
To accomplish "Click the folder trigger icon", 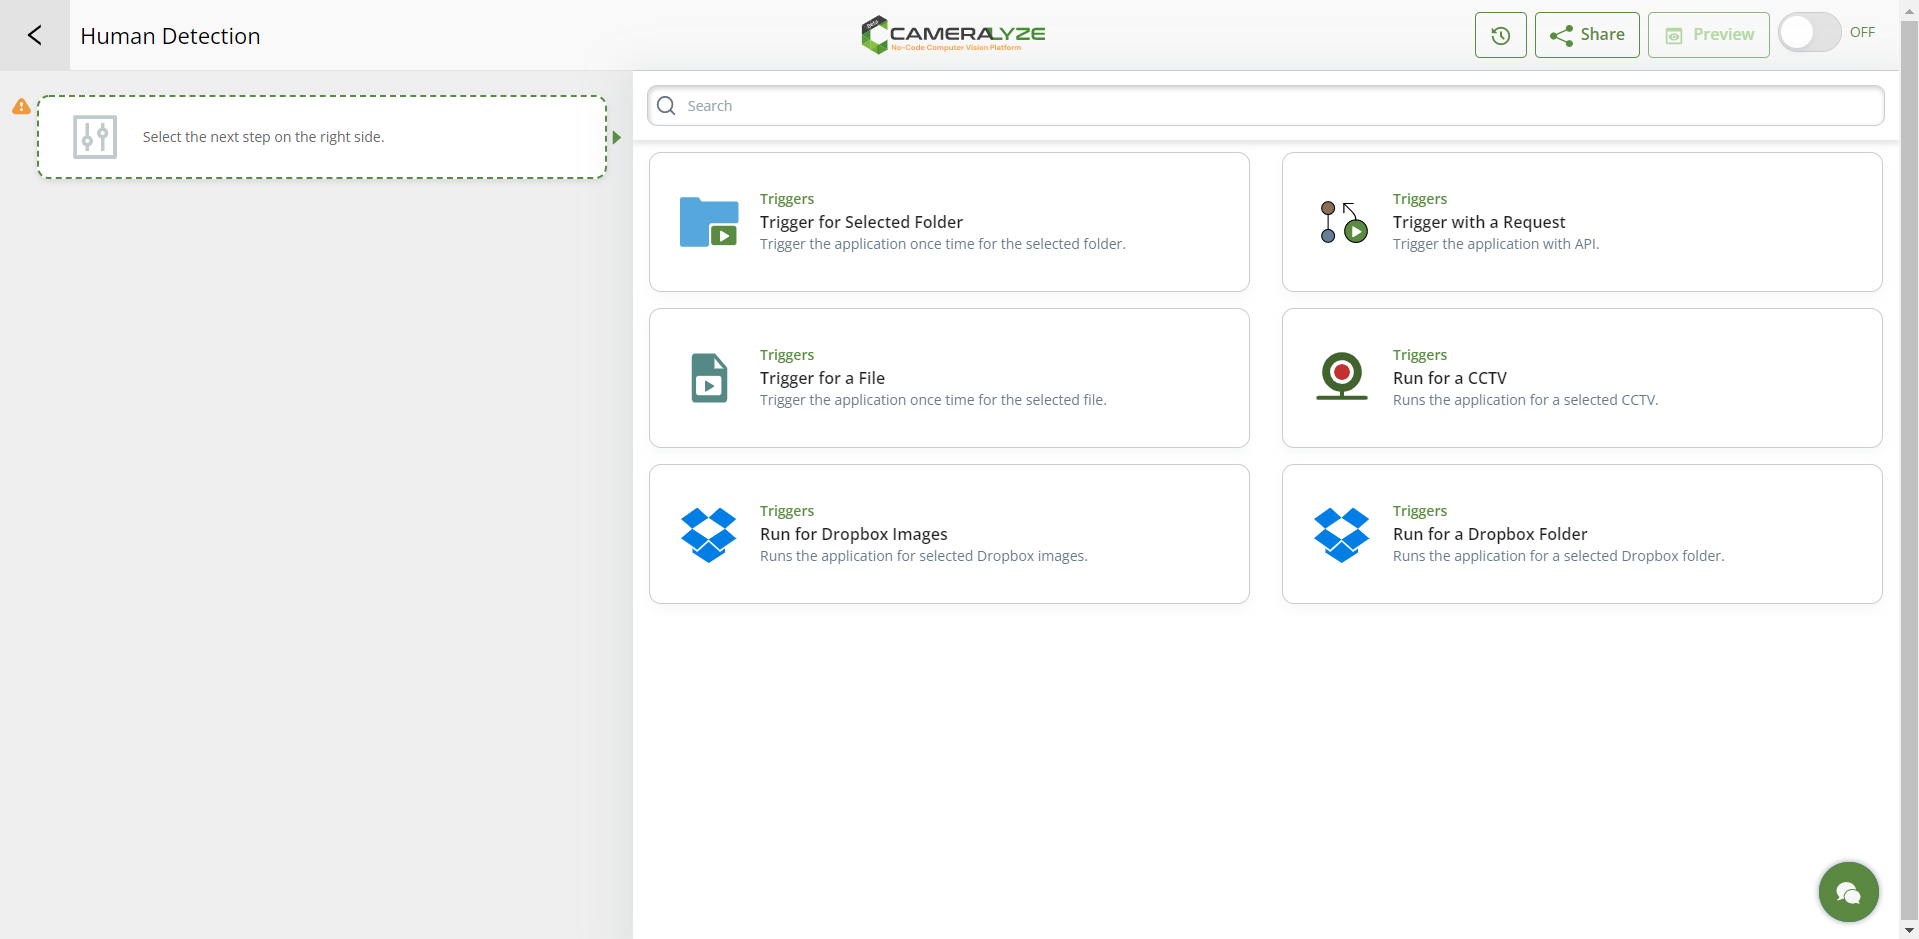I will coord(709,222).
